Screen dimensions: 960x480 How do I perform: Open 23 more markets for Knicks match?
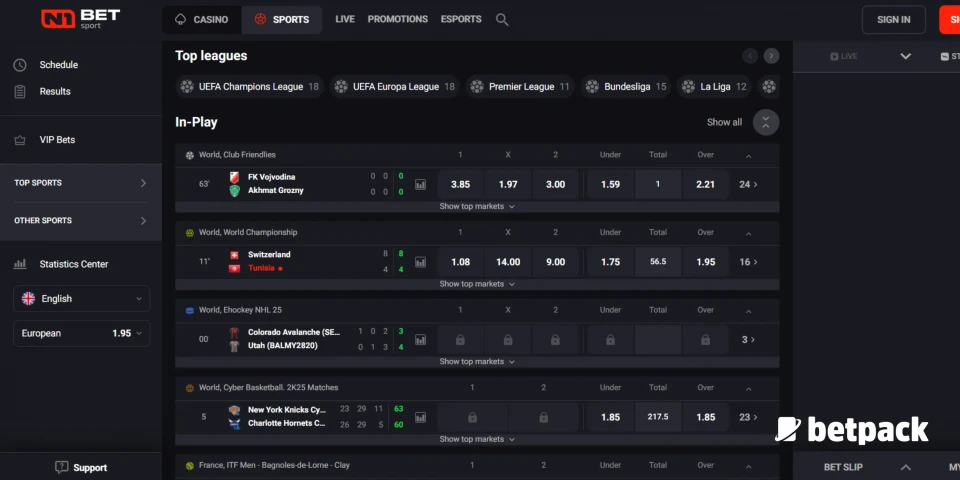coord(748,417)
